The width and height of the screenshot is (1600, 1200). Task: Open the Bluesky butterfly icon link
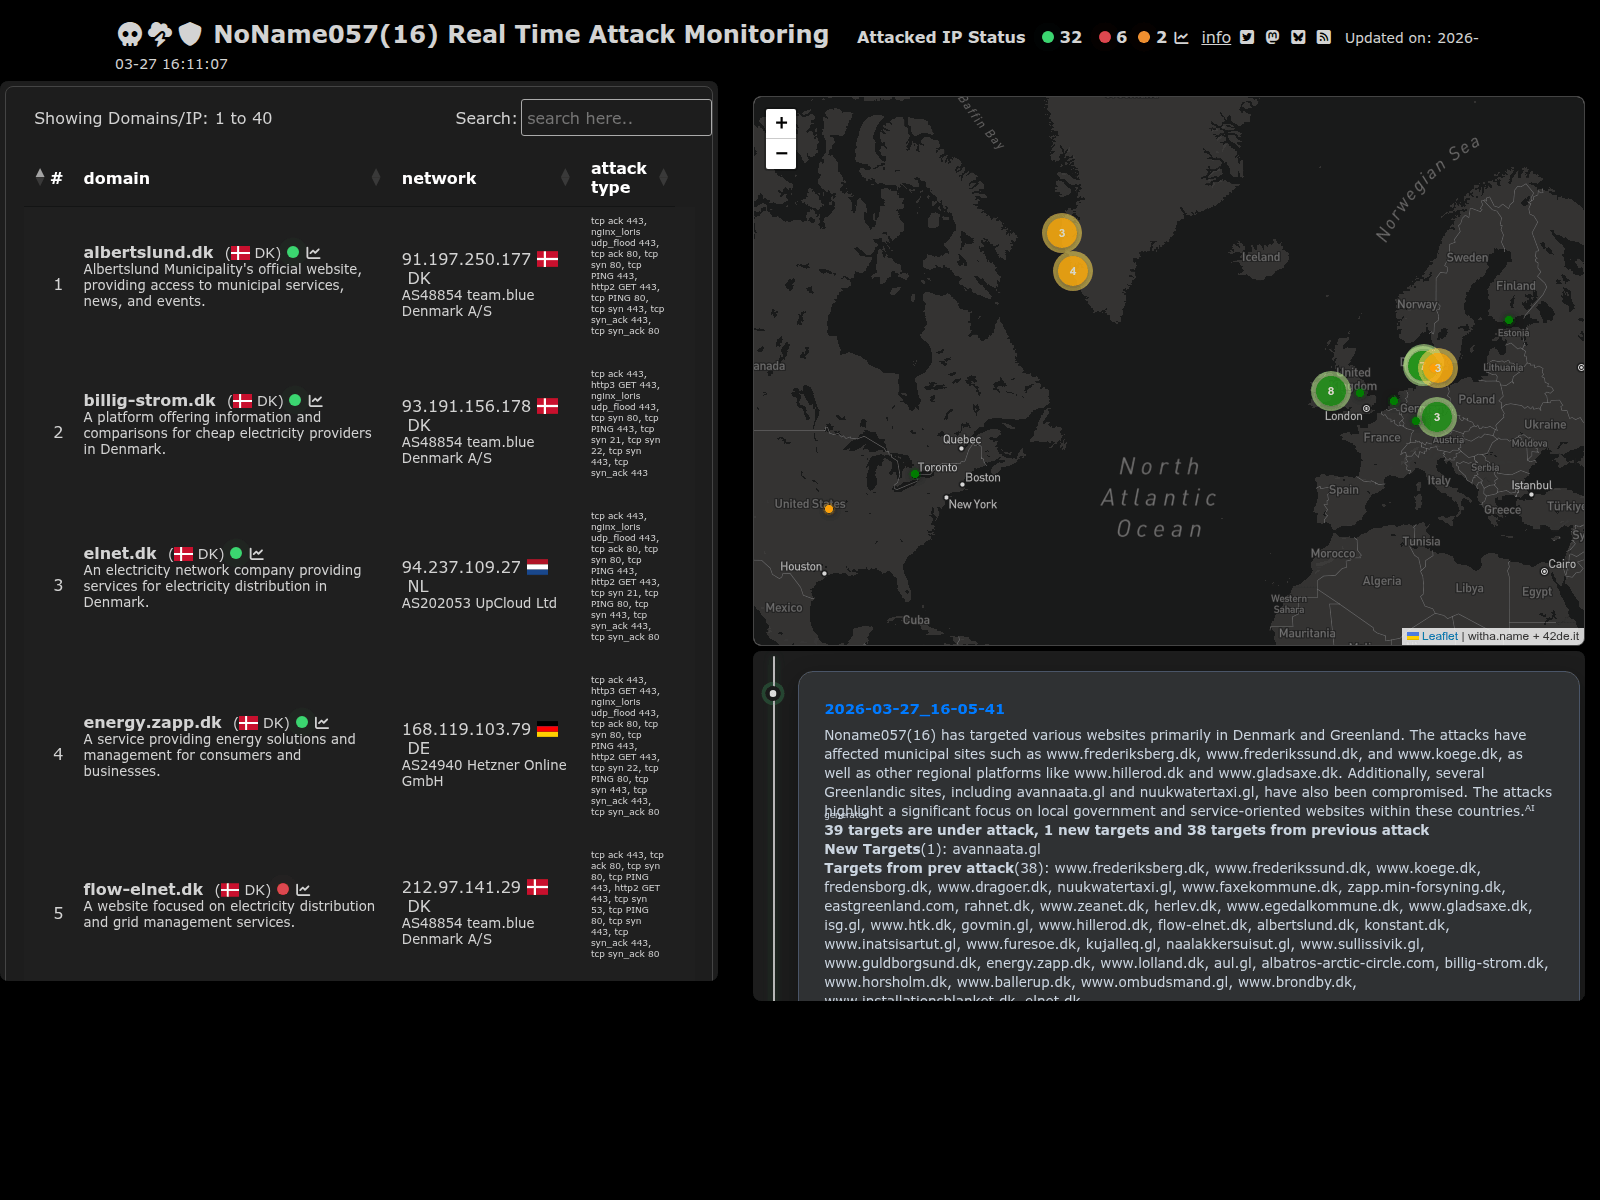tap(1298, 37)
